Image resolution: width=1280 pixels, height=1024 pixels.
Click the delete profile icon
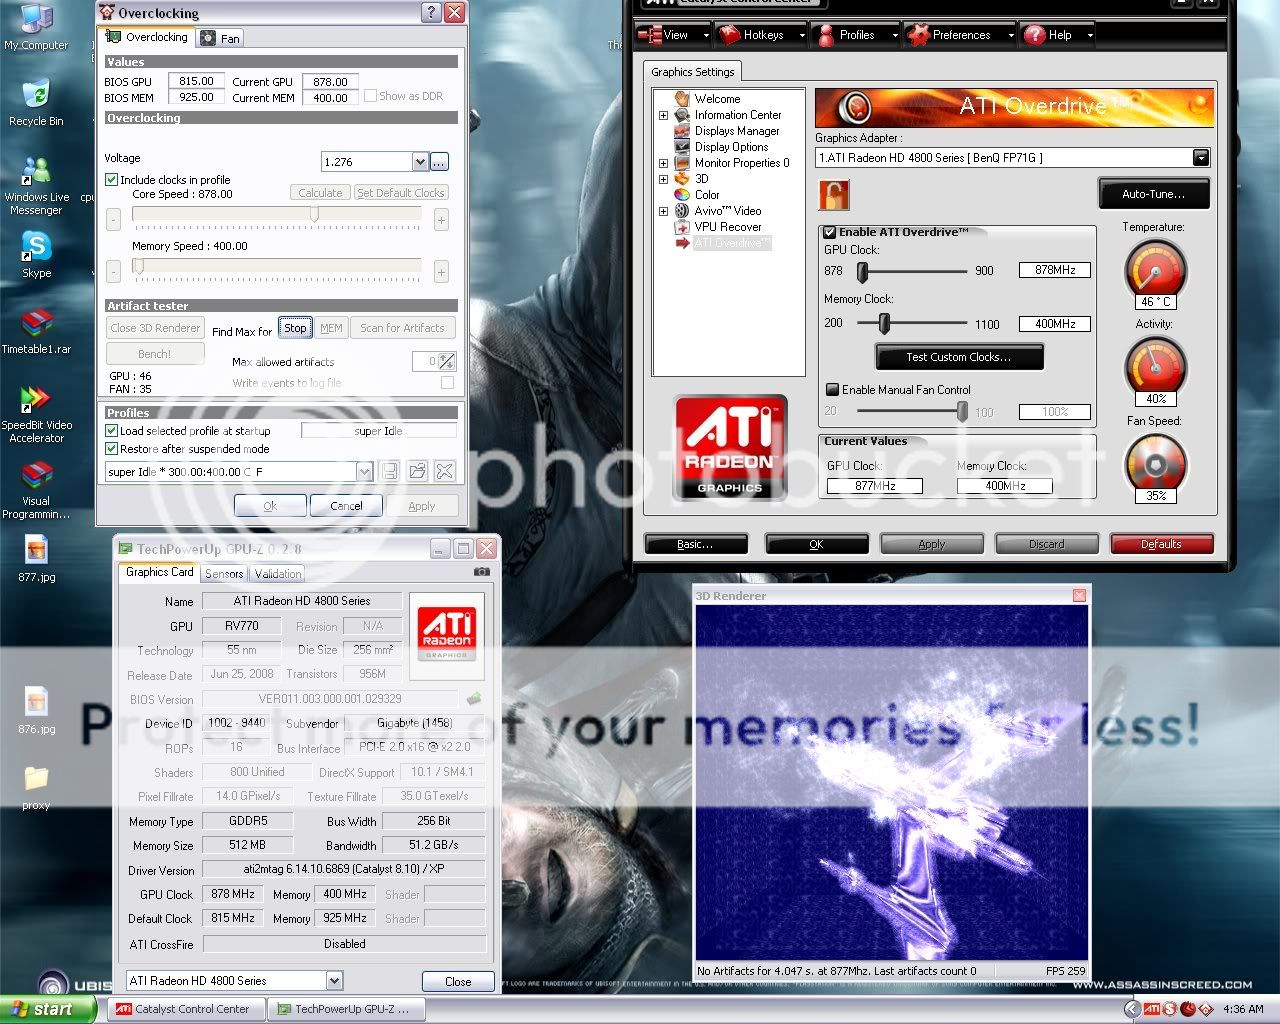445,471
